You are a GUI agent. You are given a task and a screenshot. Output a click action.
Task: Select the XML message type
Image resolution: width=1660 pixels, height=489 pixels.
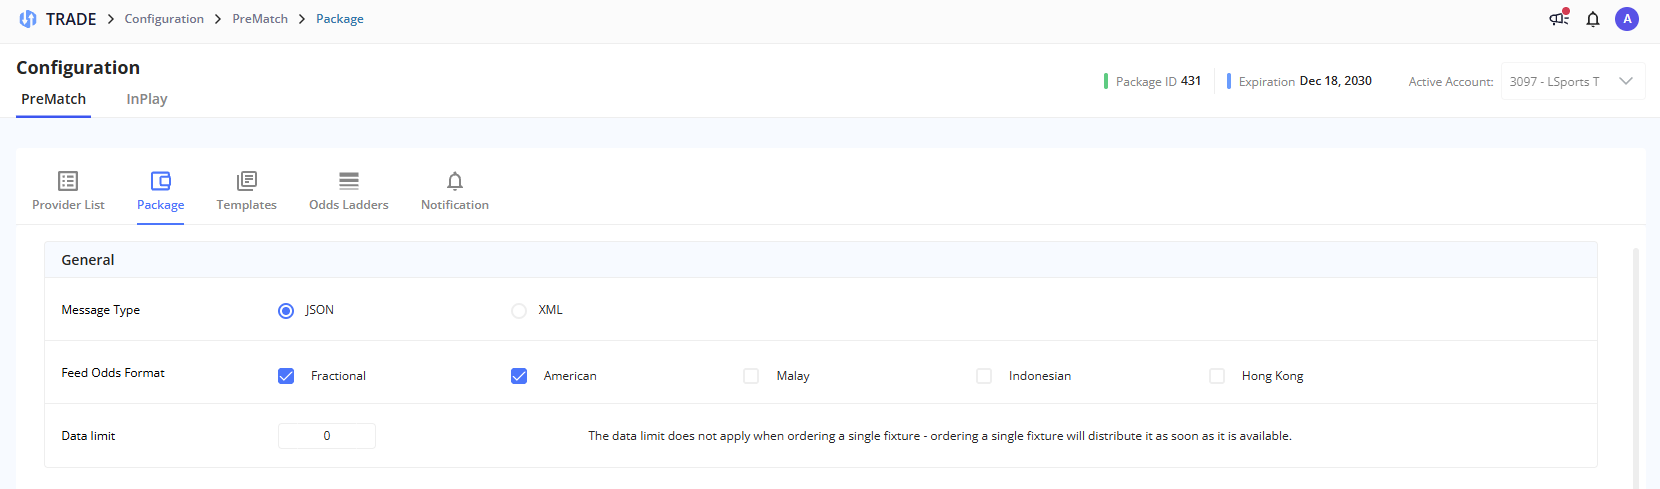point(519,311)
